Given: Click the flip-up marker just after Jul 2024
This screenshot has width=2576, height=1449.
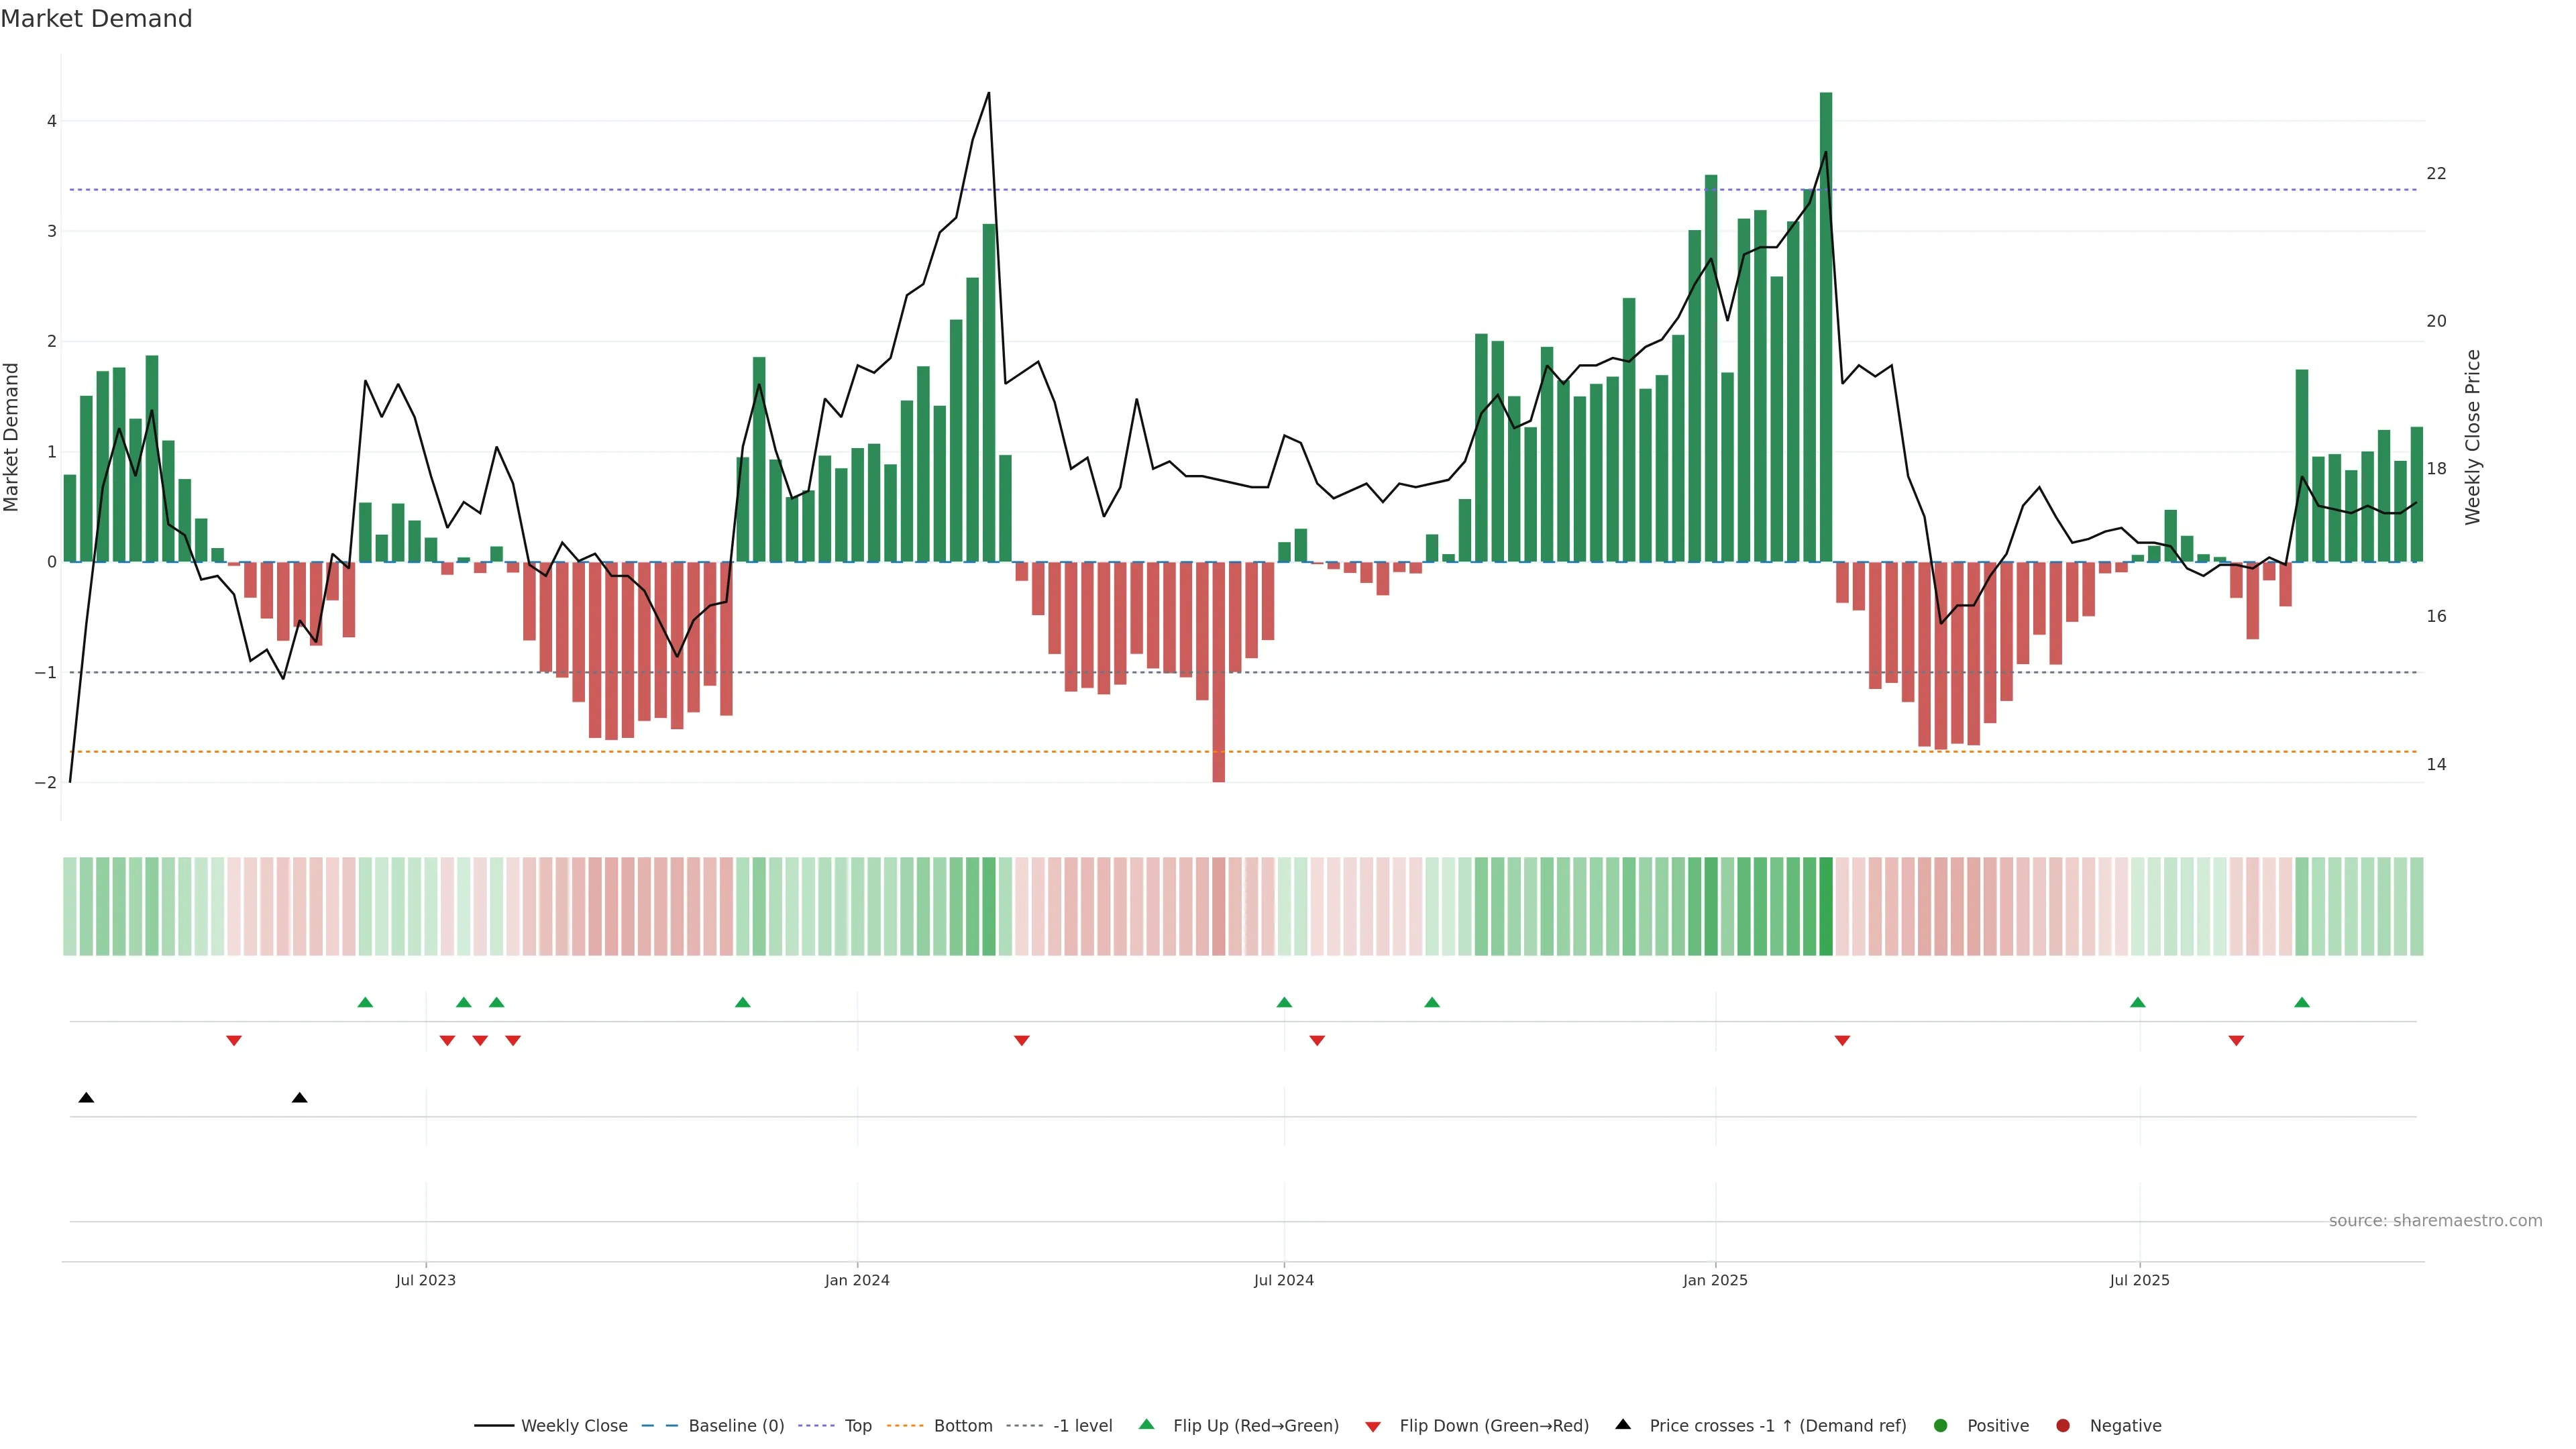Looking at the screenshot, I should point(1285,1003).
